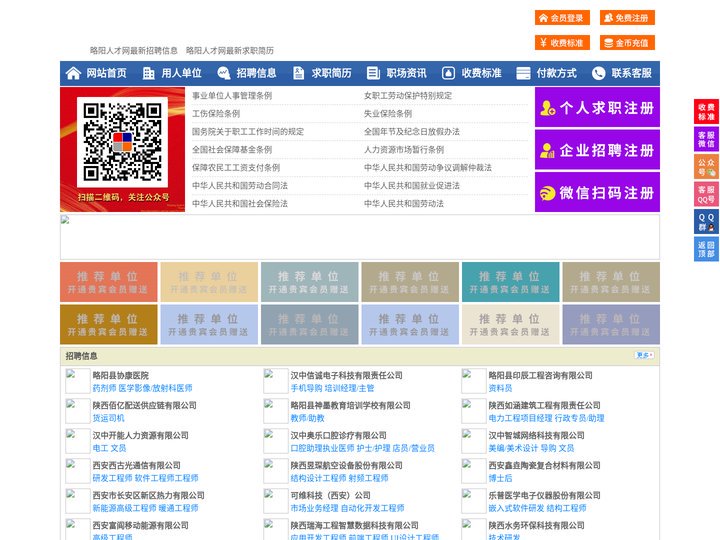This screenshot has width=720, height=540.
Task: Open 略阳县协康医院 company listing
Action: [120, 375]
